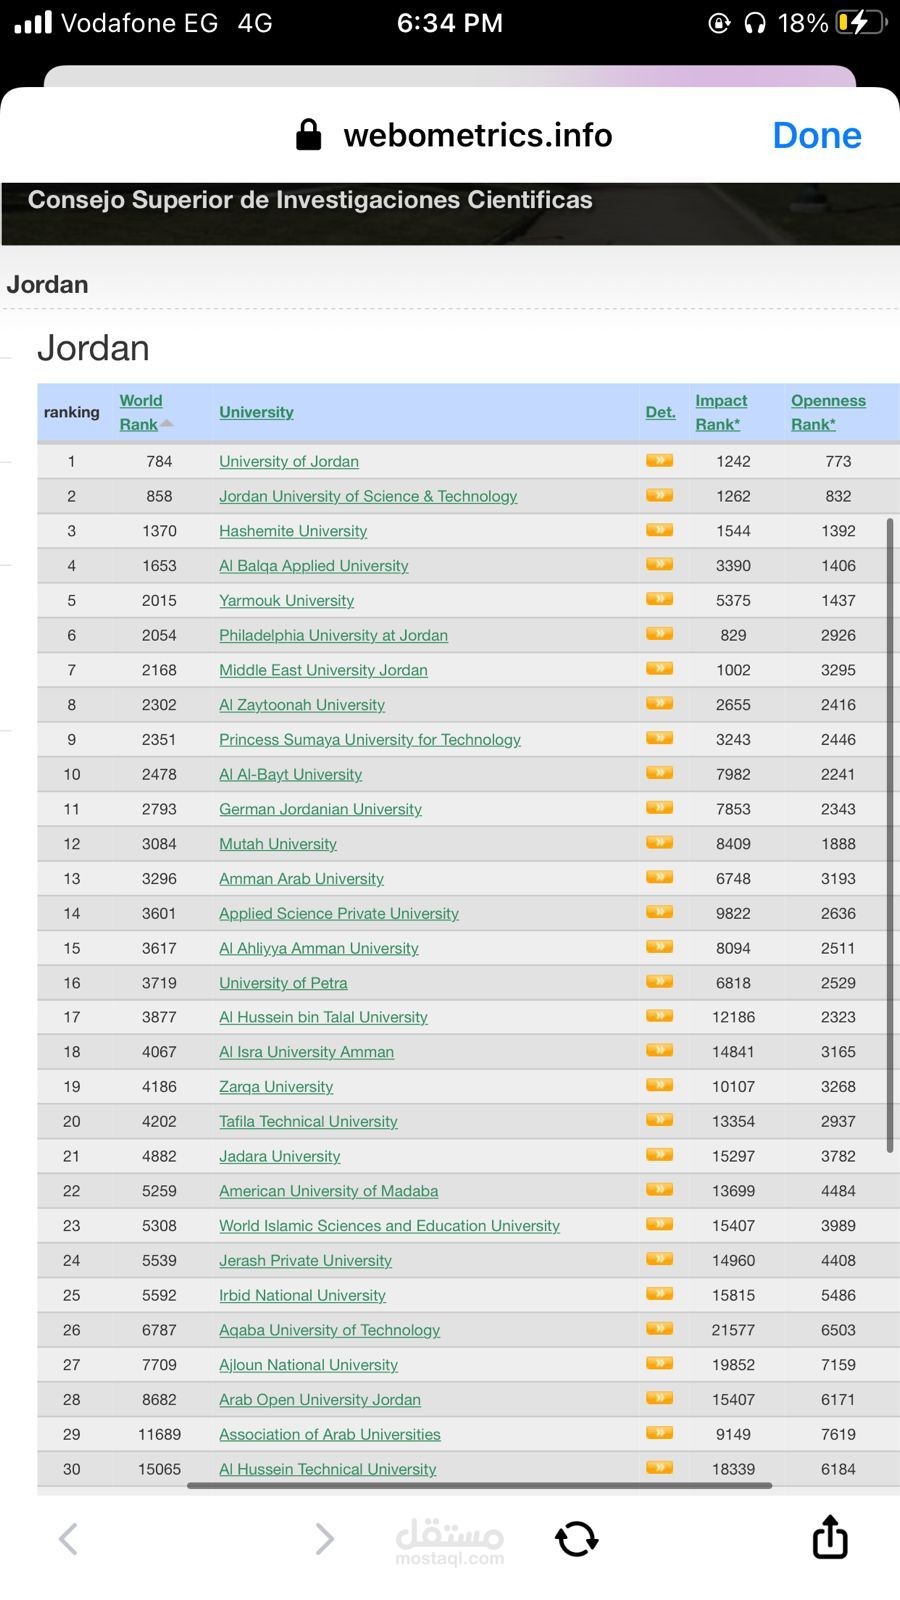900x1600 pixels.
Task: Click the Det. column header
Action: point(660,412)
